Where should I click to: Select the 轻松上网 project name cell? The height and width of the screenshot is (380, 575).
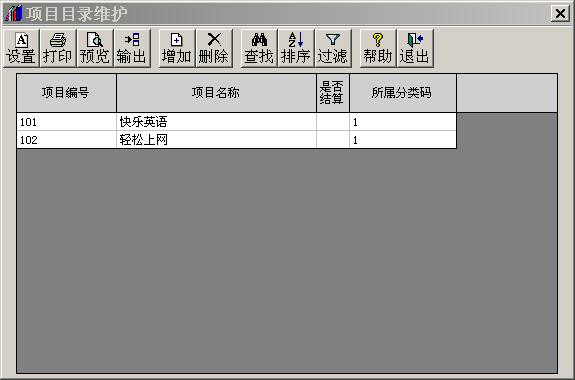(216, 139)
